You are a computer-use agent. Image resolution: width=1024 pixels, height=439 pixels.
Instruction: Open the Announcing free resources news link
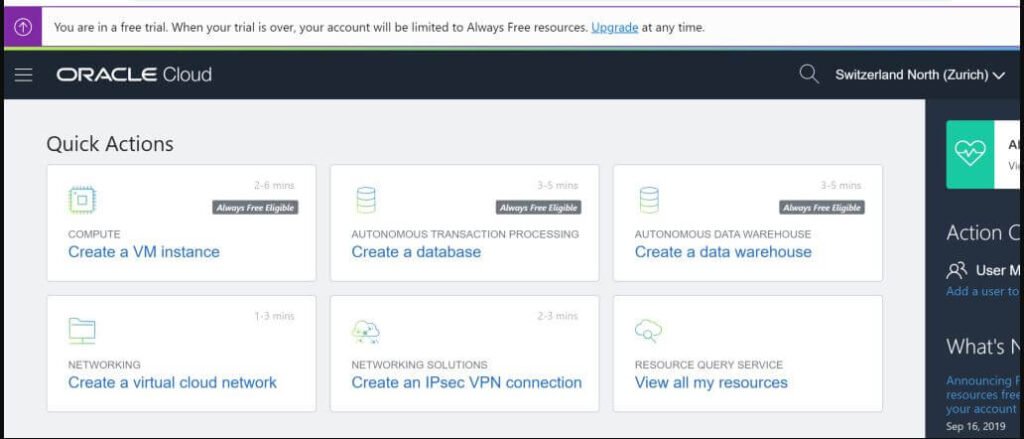click(983, 395)
